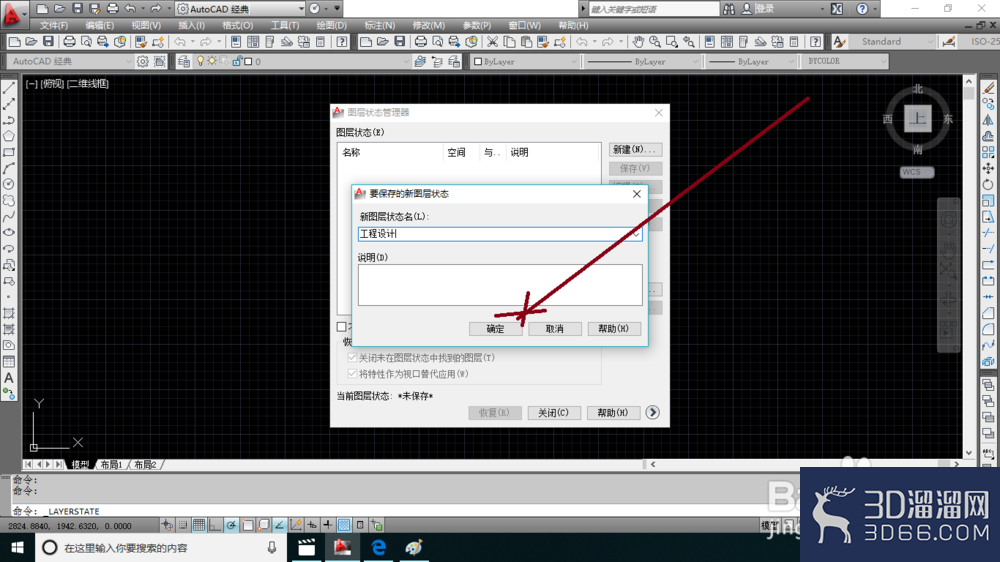Select the Table tool in draw toolbar
Screen dimensions: 1000x562
(9, 362)
